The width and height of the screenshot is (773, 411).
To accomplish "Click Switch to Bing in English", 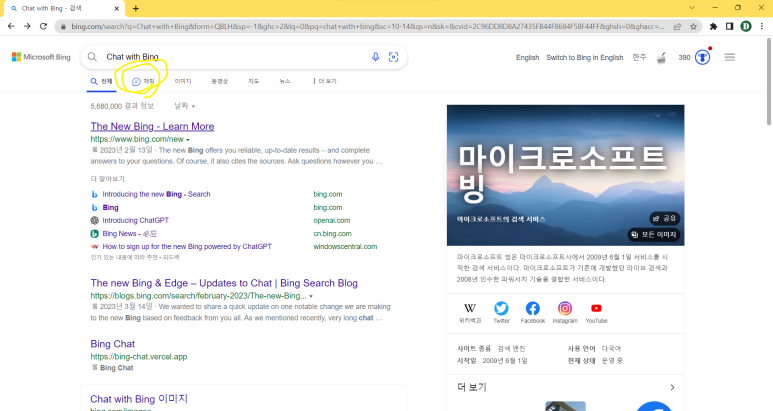I will [x=585, y=58].
